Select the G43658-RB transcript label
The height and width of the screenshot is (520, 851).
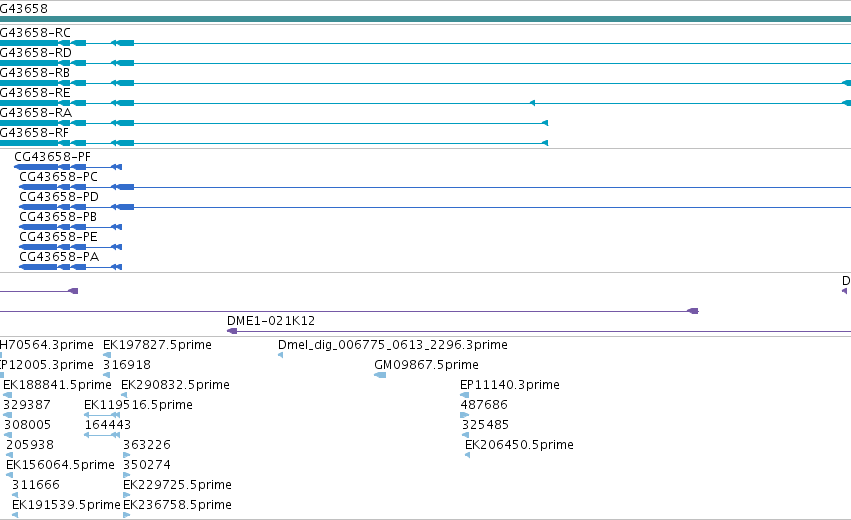click(x=35, y=73)
